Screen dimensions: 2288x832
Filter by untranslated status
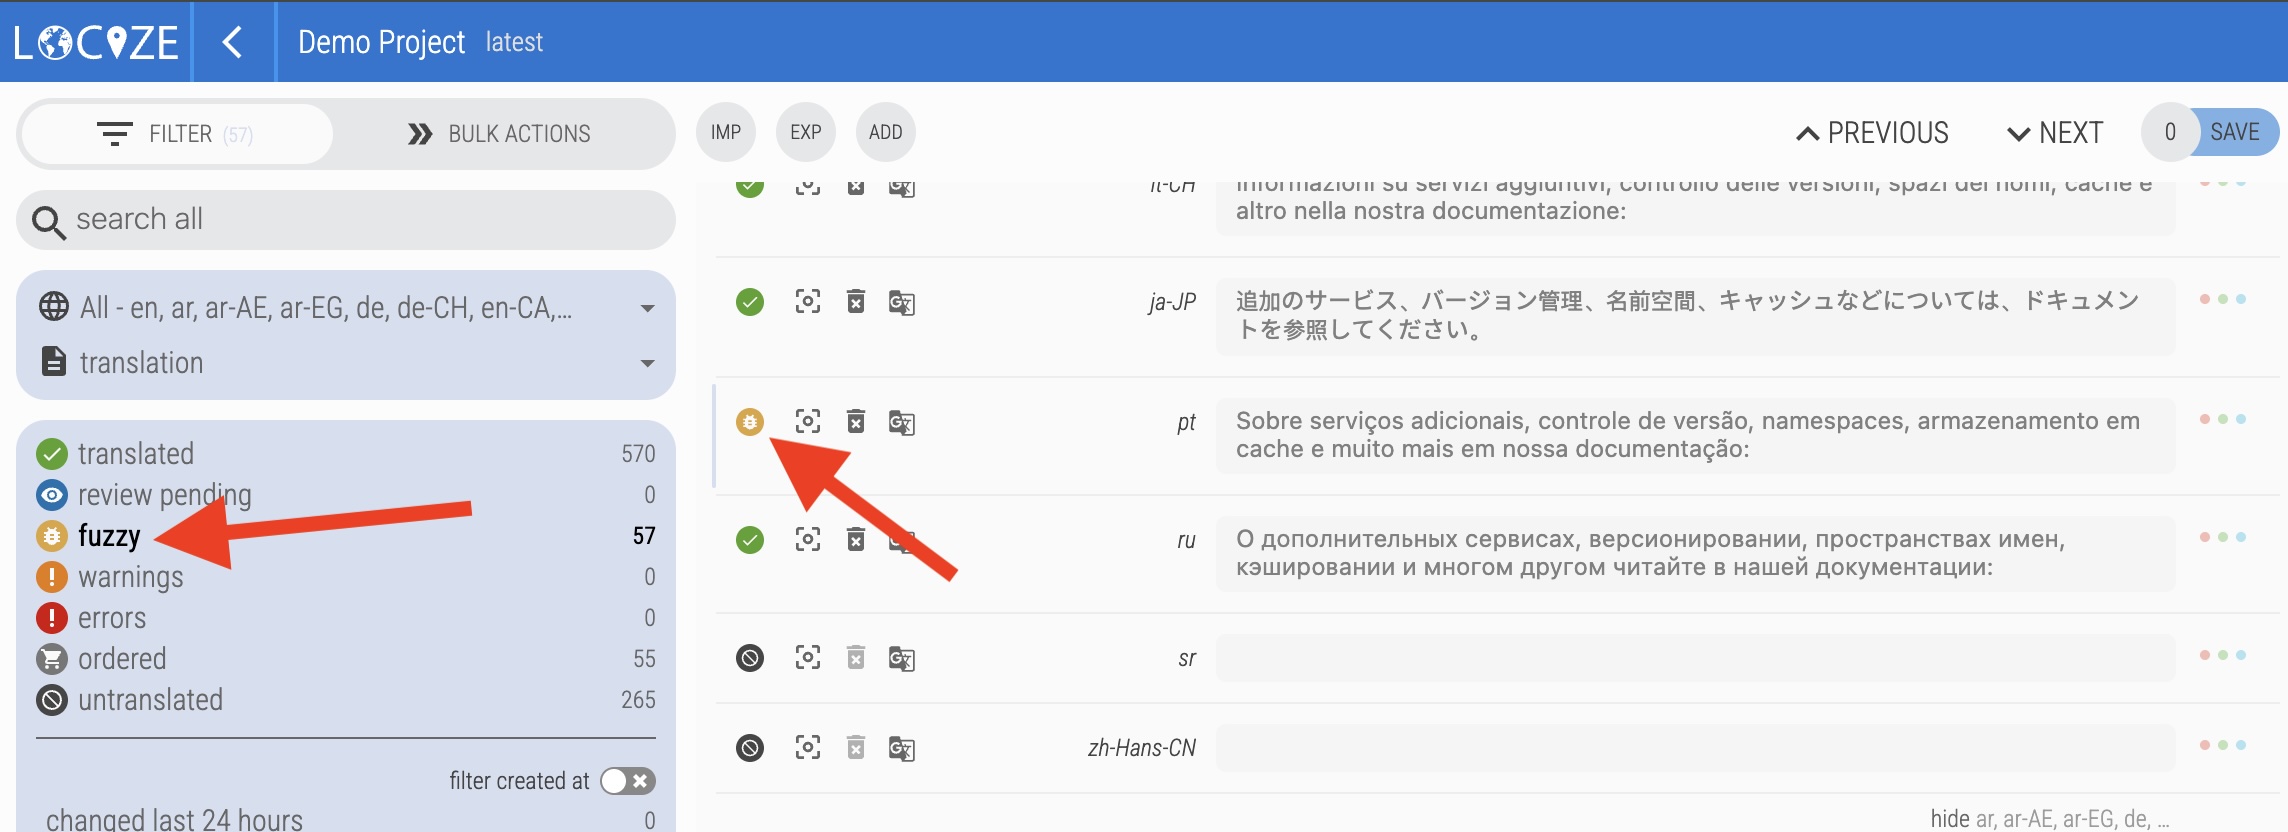point(150,700)
